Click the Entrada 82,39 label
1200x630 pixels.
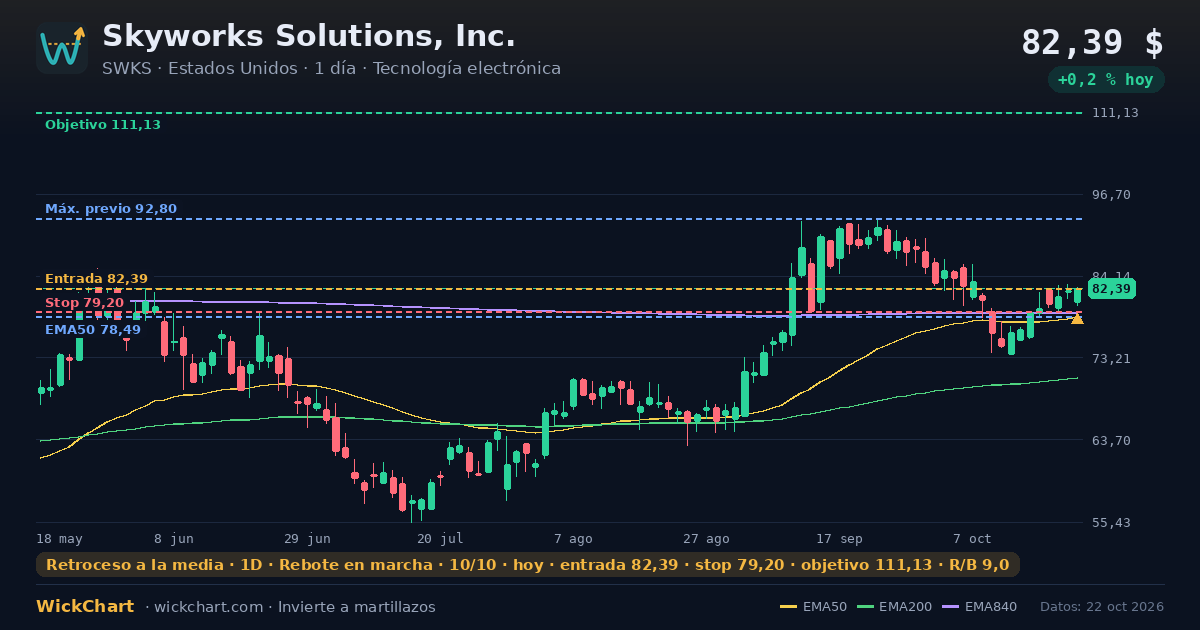point(96,278)
